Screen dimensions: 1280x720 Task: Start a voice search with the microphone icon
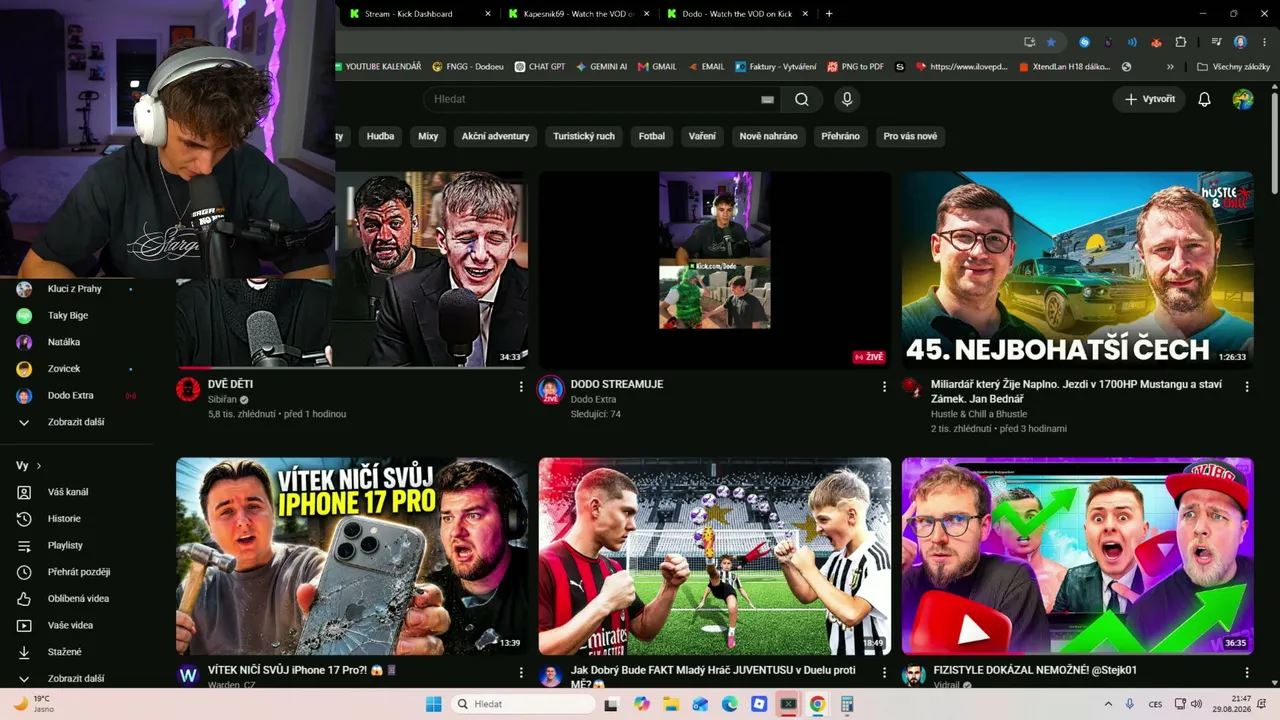coord(847,99)
